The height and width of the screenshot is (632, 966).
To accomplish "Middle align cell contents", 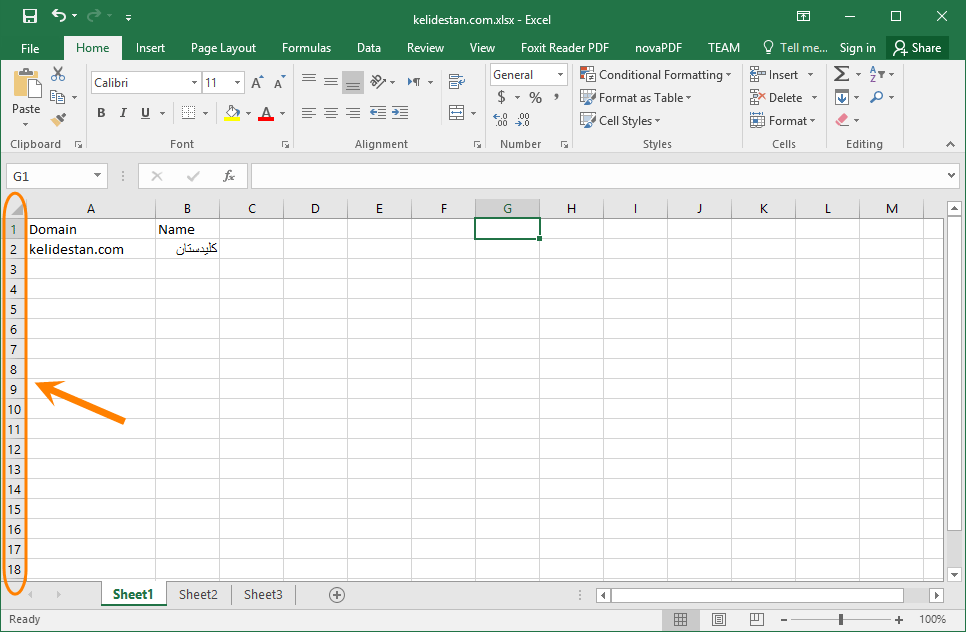I will (331, 81).
